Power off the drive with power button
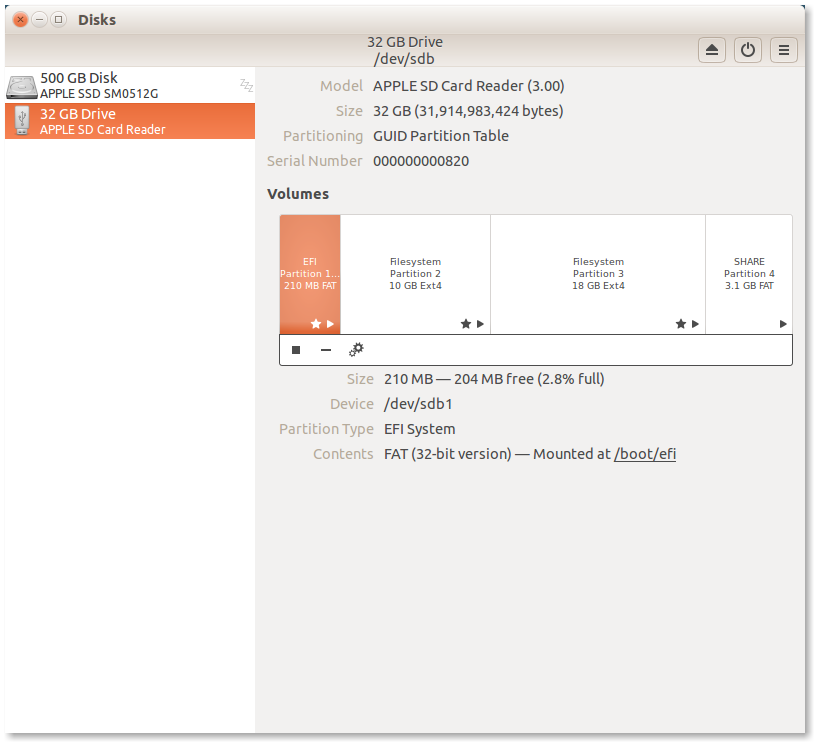 [747, 50]
